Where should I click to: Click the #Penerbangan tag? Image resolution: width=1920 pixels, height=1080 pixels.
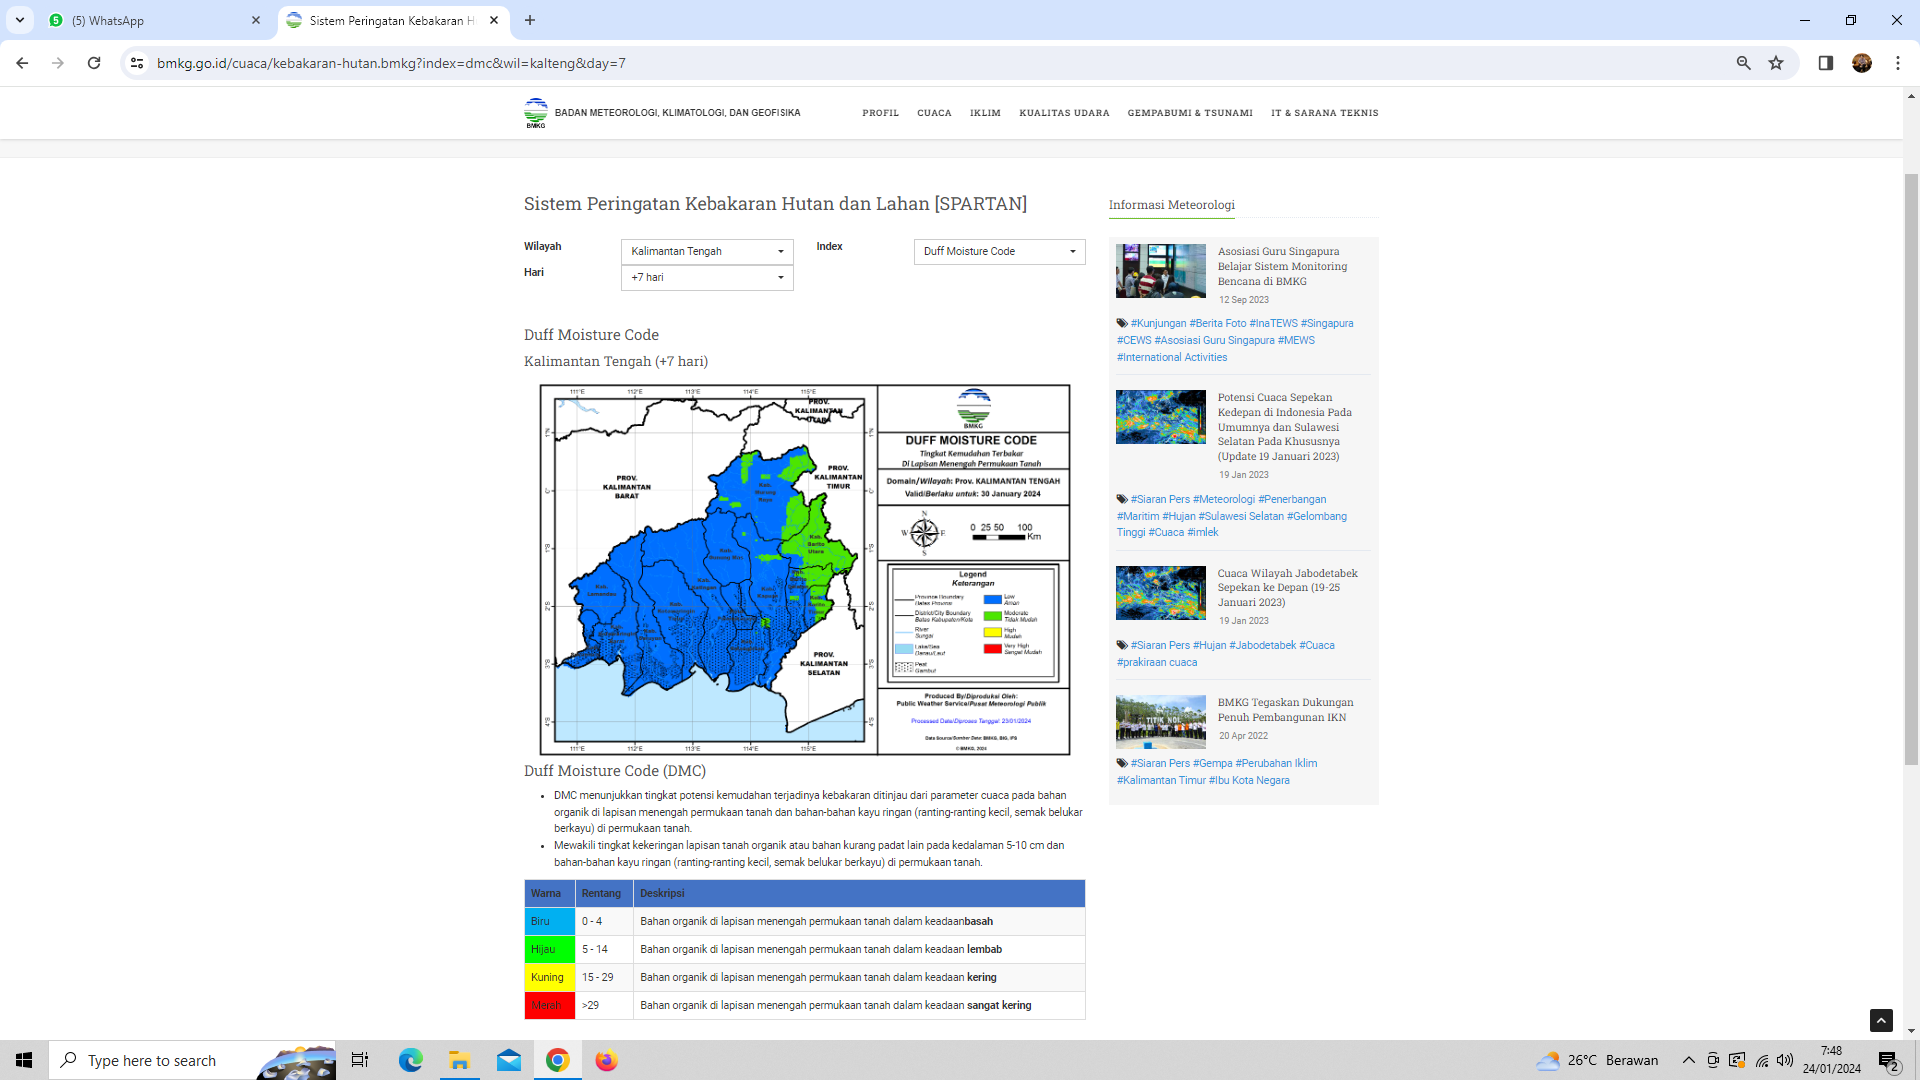click(x=1292, y=499)
